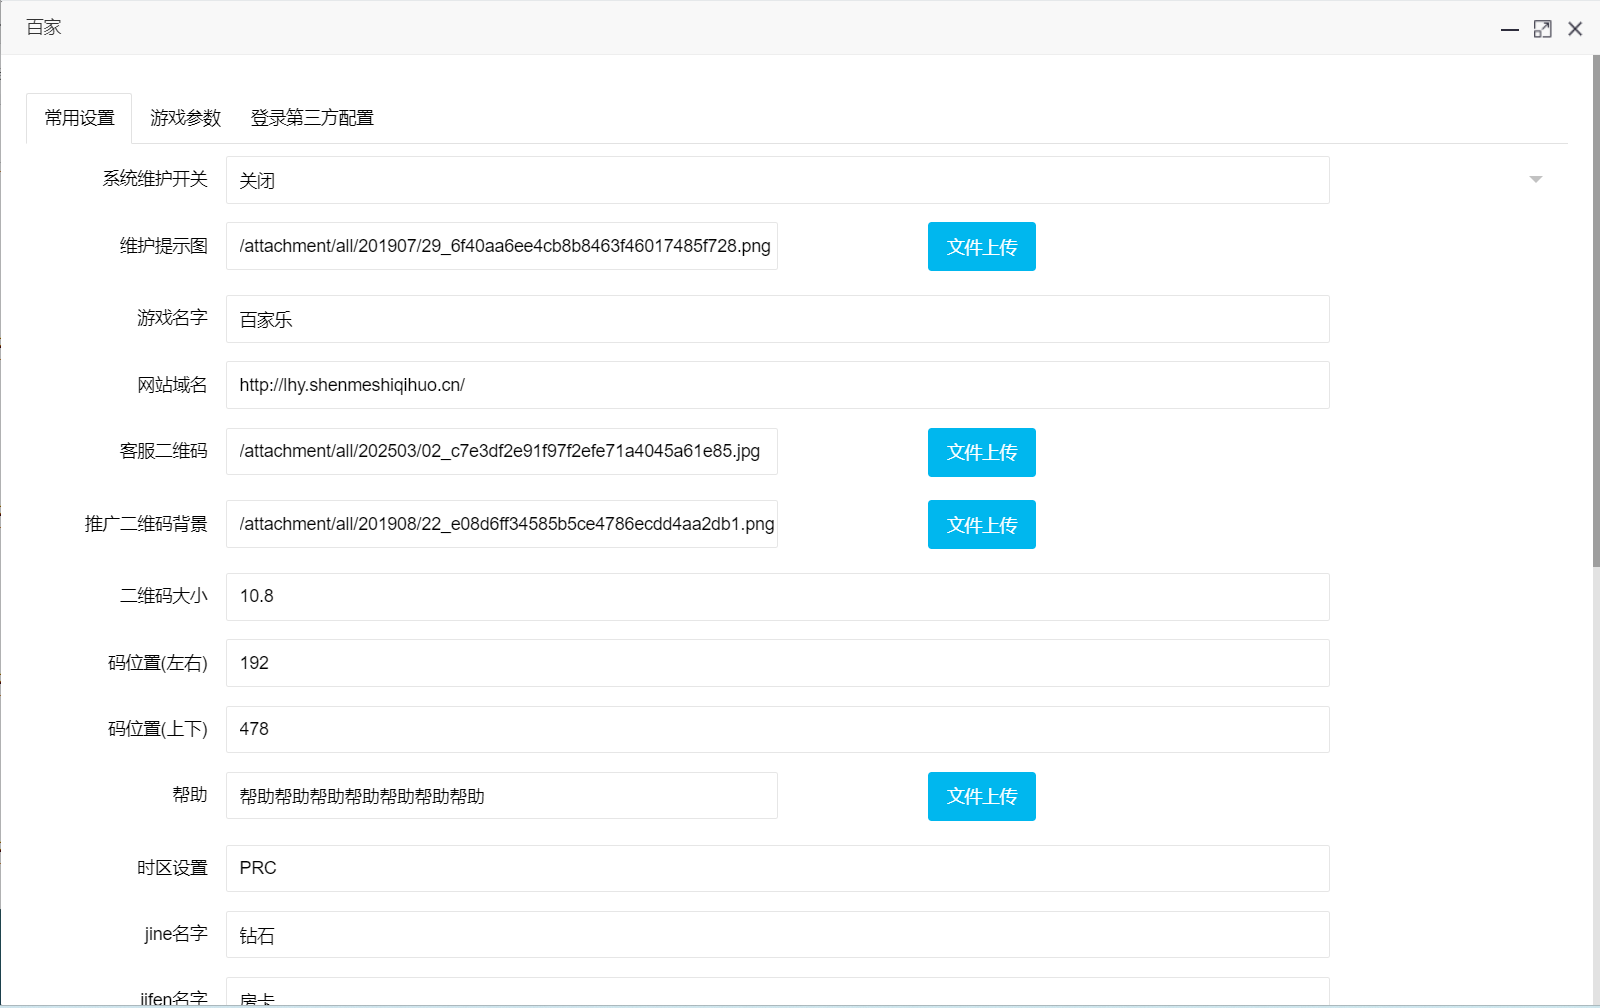Open the maintenance switch options showing 关闭
Image resolution: width=1600 pixels, height=1008 pixels.
click(778, 180)
